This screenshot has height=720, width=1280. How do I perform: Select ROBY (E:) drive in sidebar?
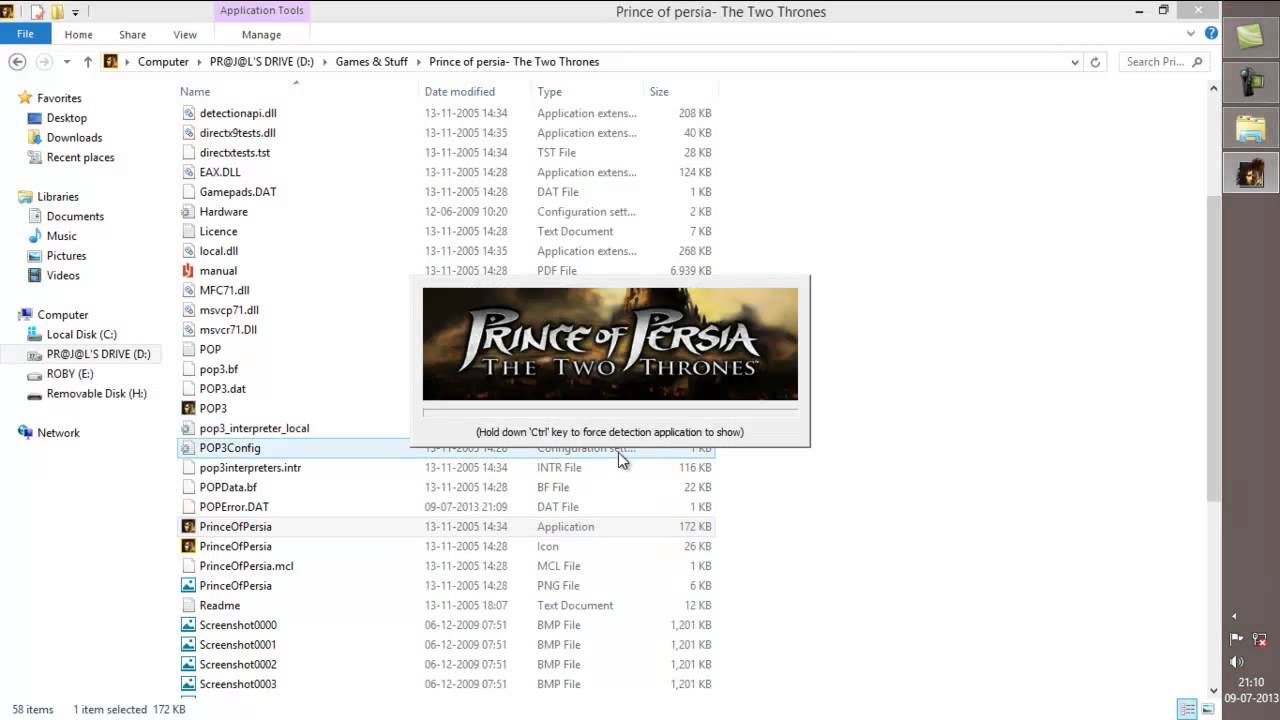pyautogui.click(x=69, y=374)
